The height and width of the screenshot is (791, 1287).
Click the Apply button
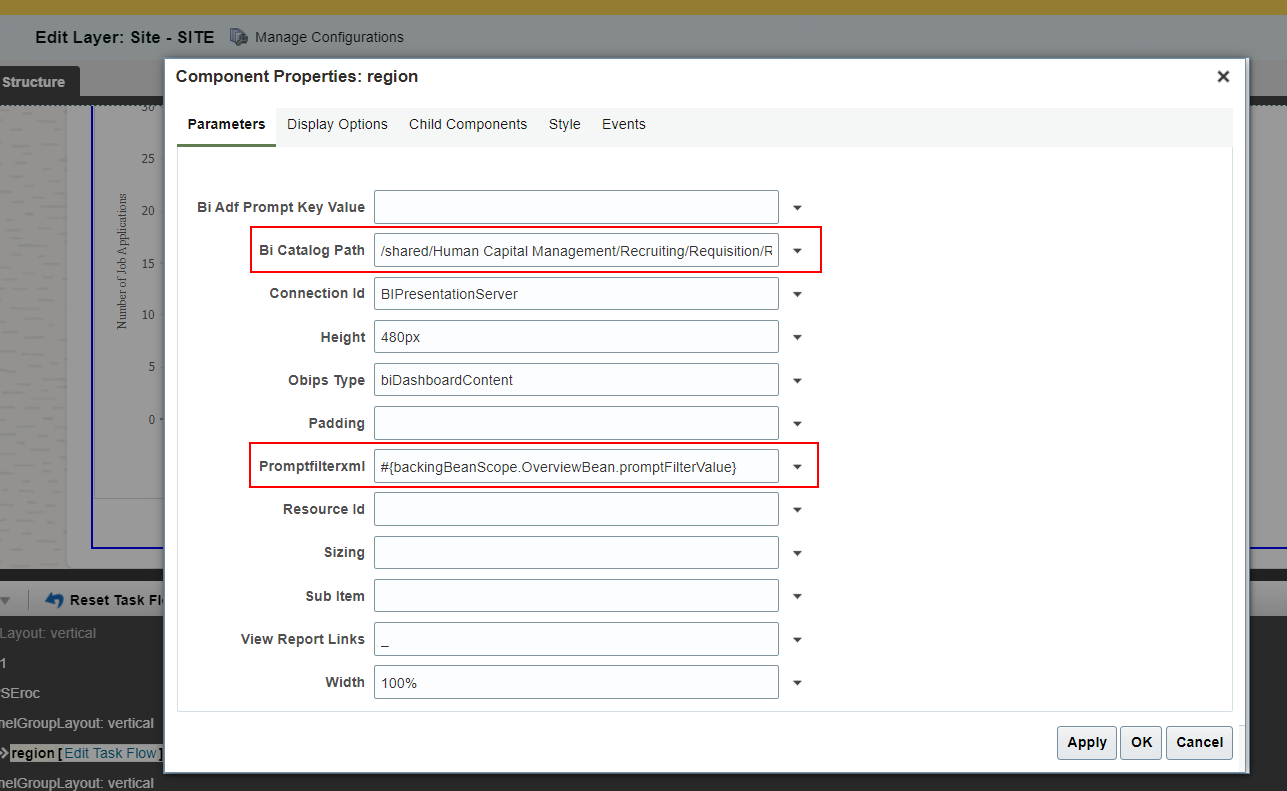pos(1086,742)
